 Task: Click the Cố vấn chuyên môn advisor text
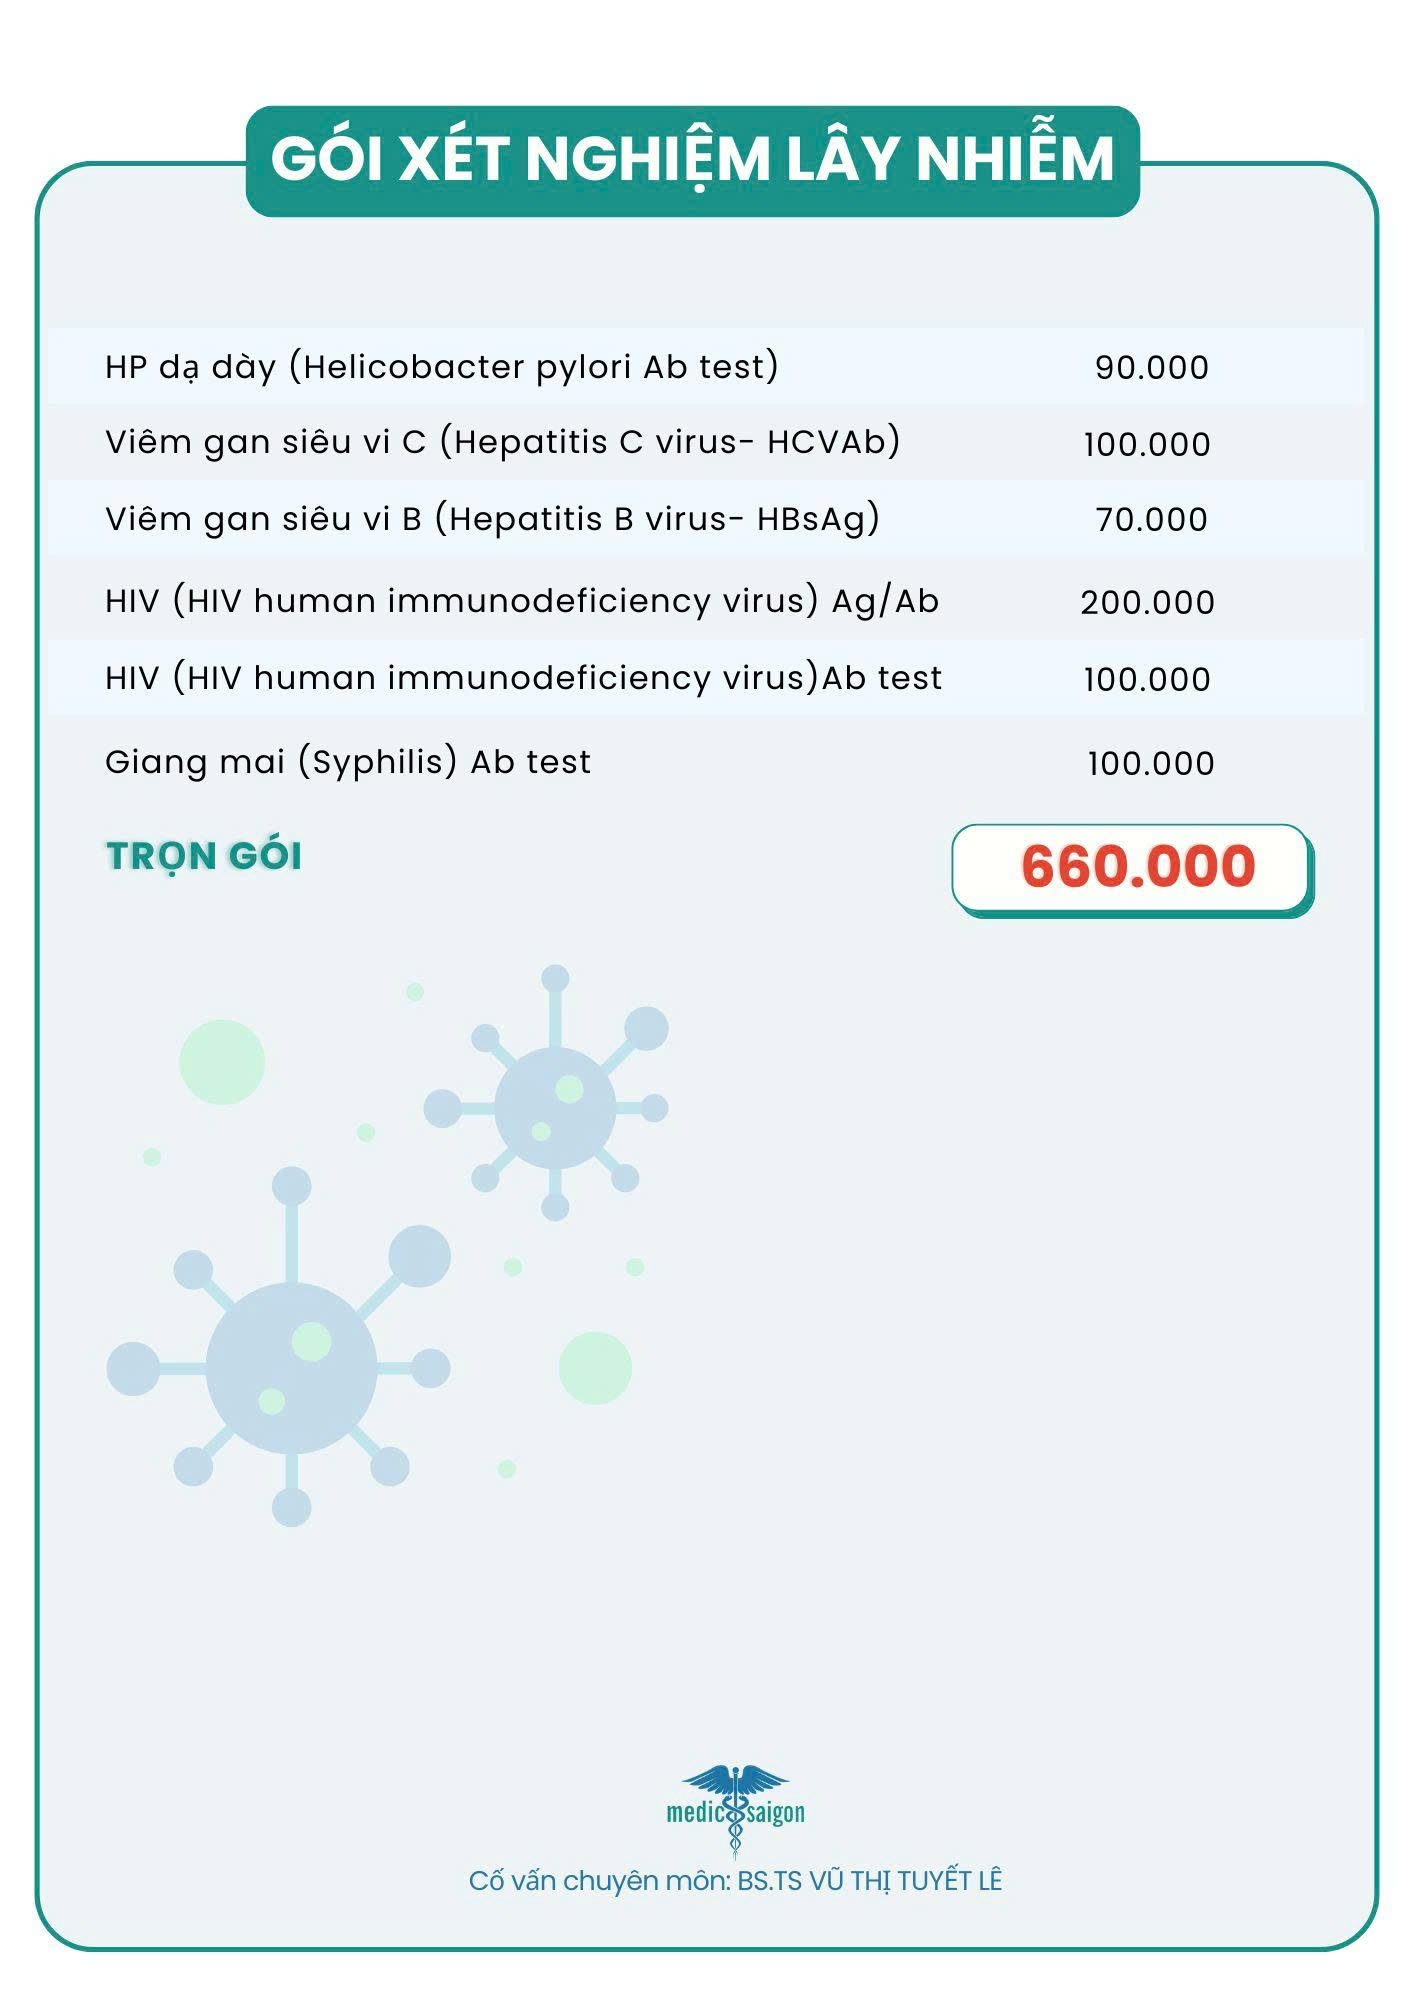[x=735, y=1881]
